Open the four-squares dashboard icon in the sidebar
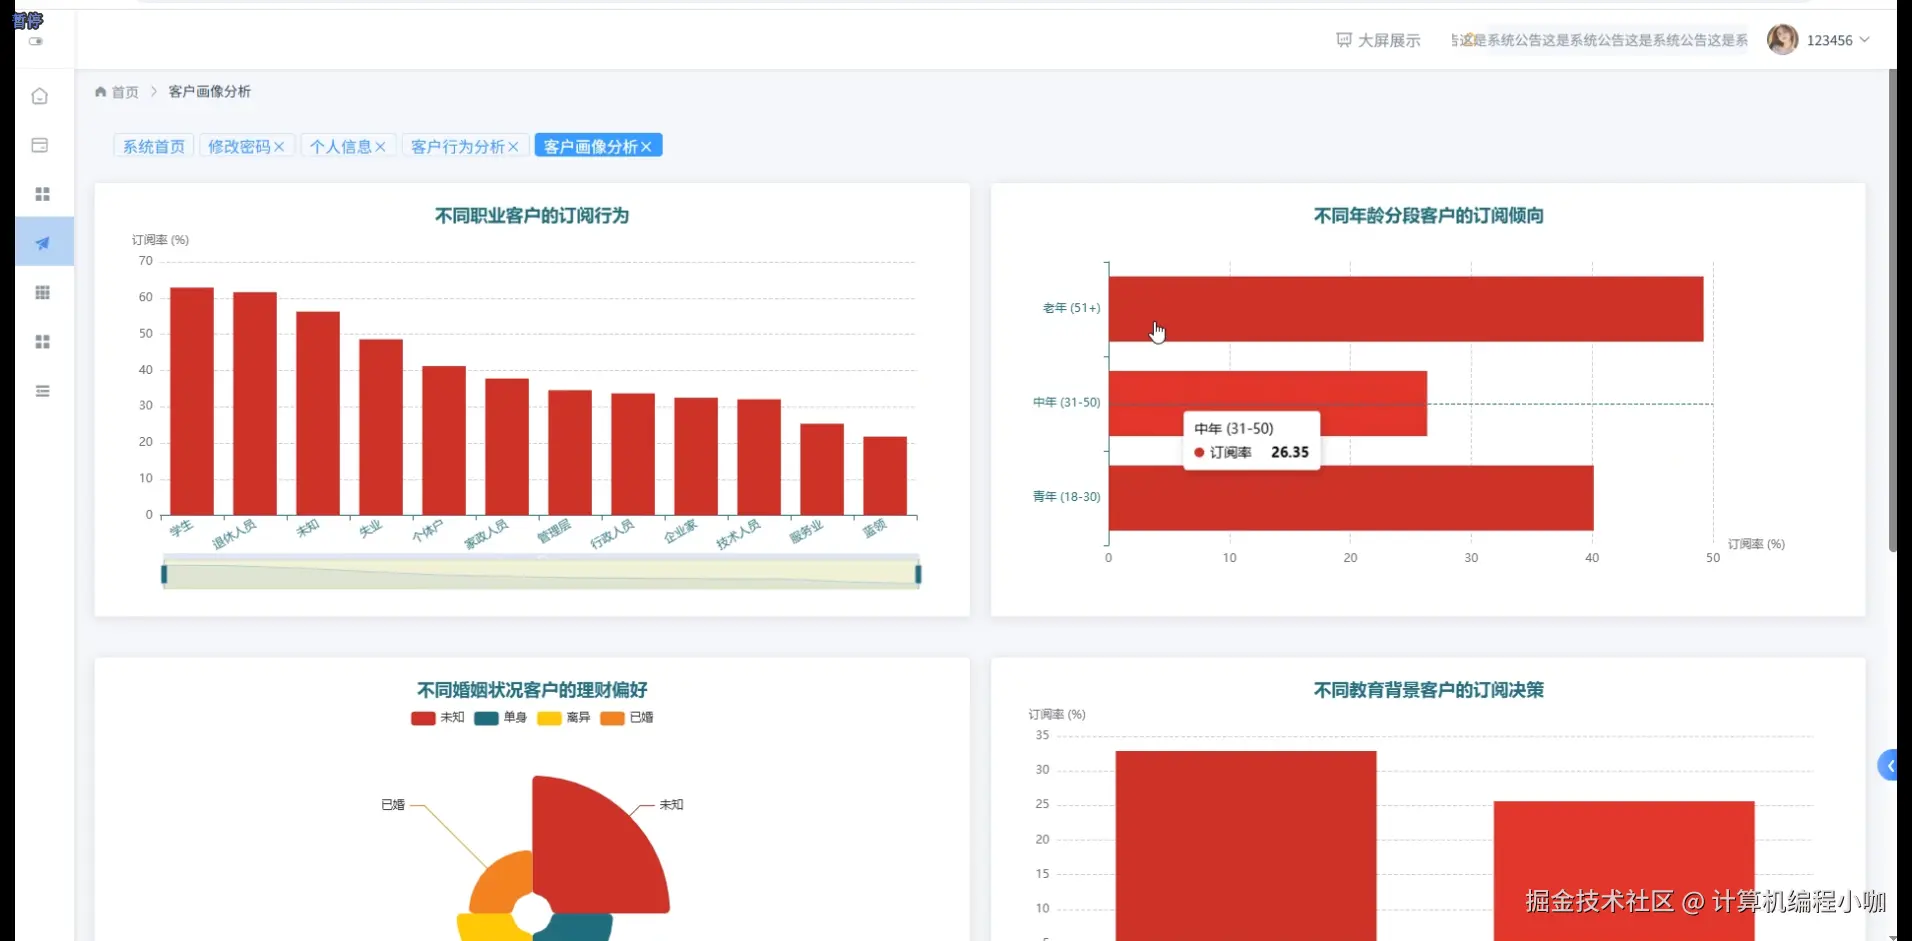This screenshot has width=1912, height=941. pyautogui.click(x=42, y=194)
